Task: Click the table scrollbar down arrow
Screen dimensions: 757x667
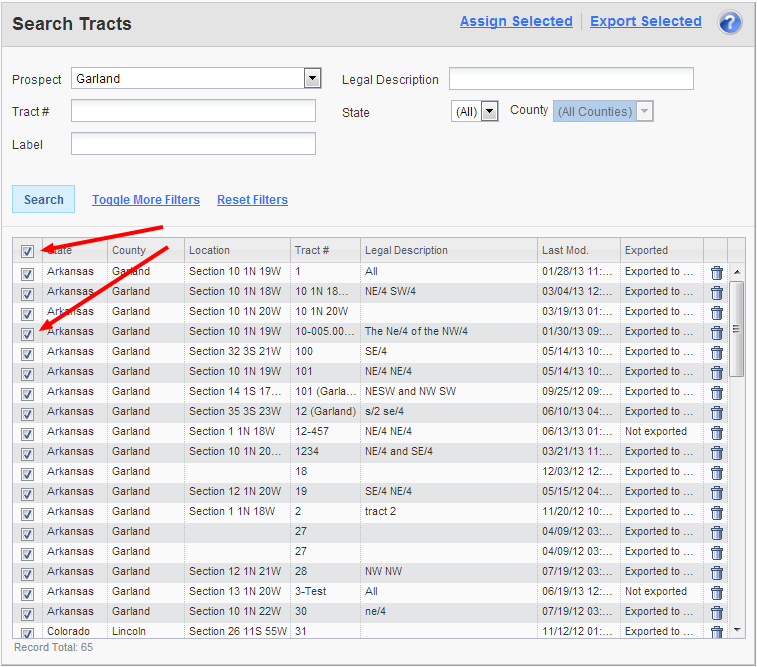Action: 737,630
